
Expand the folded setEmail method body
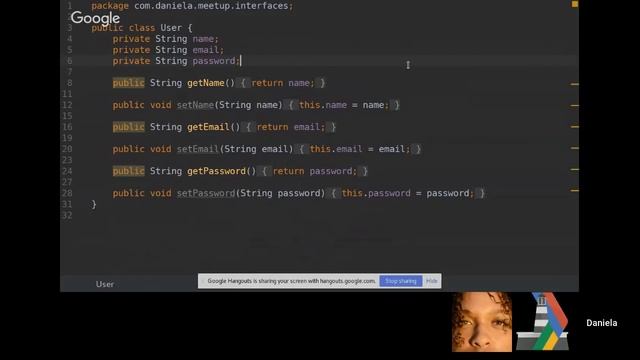(360, 149)
